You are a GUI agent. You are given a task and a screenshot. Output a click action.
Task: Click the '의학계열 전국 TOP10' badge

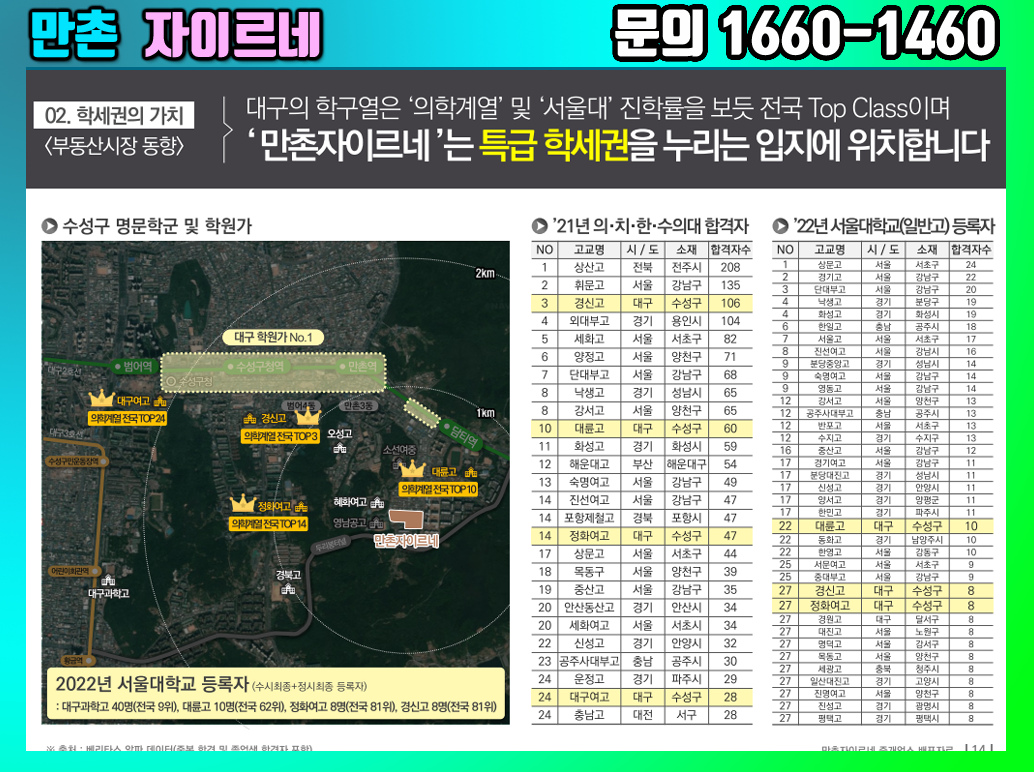(439, 489)
